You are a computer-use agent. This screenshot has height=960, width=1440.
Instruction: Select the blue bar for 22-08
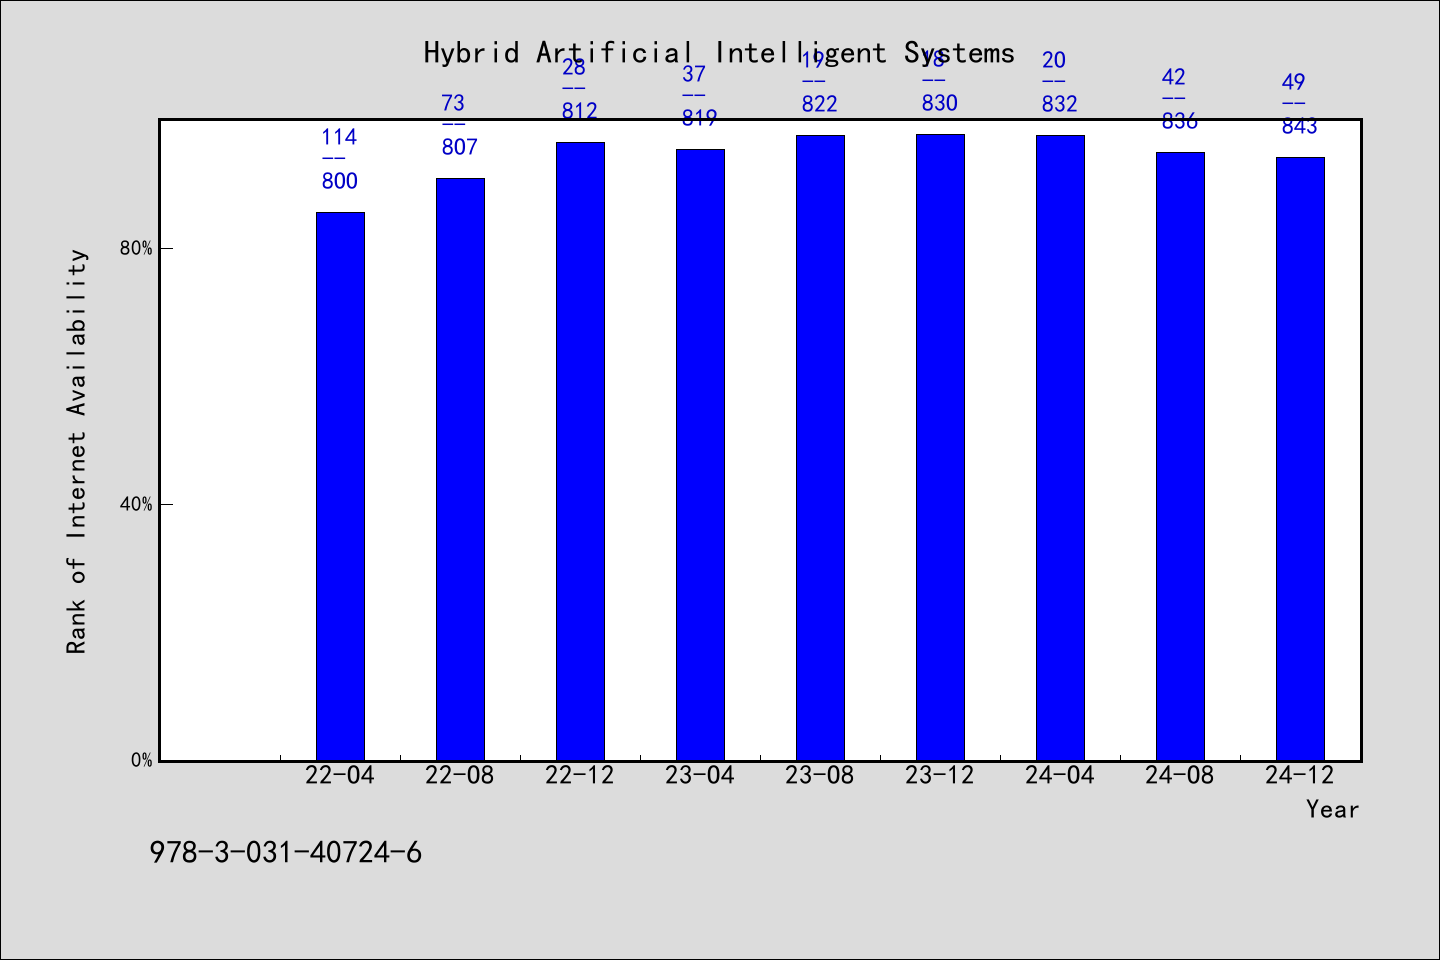click(460, 469)
